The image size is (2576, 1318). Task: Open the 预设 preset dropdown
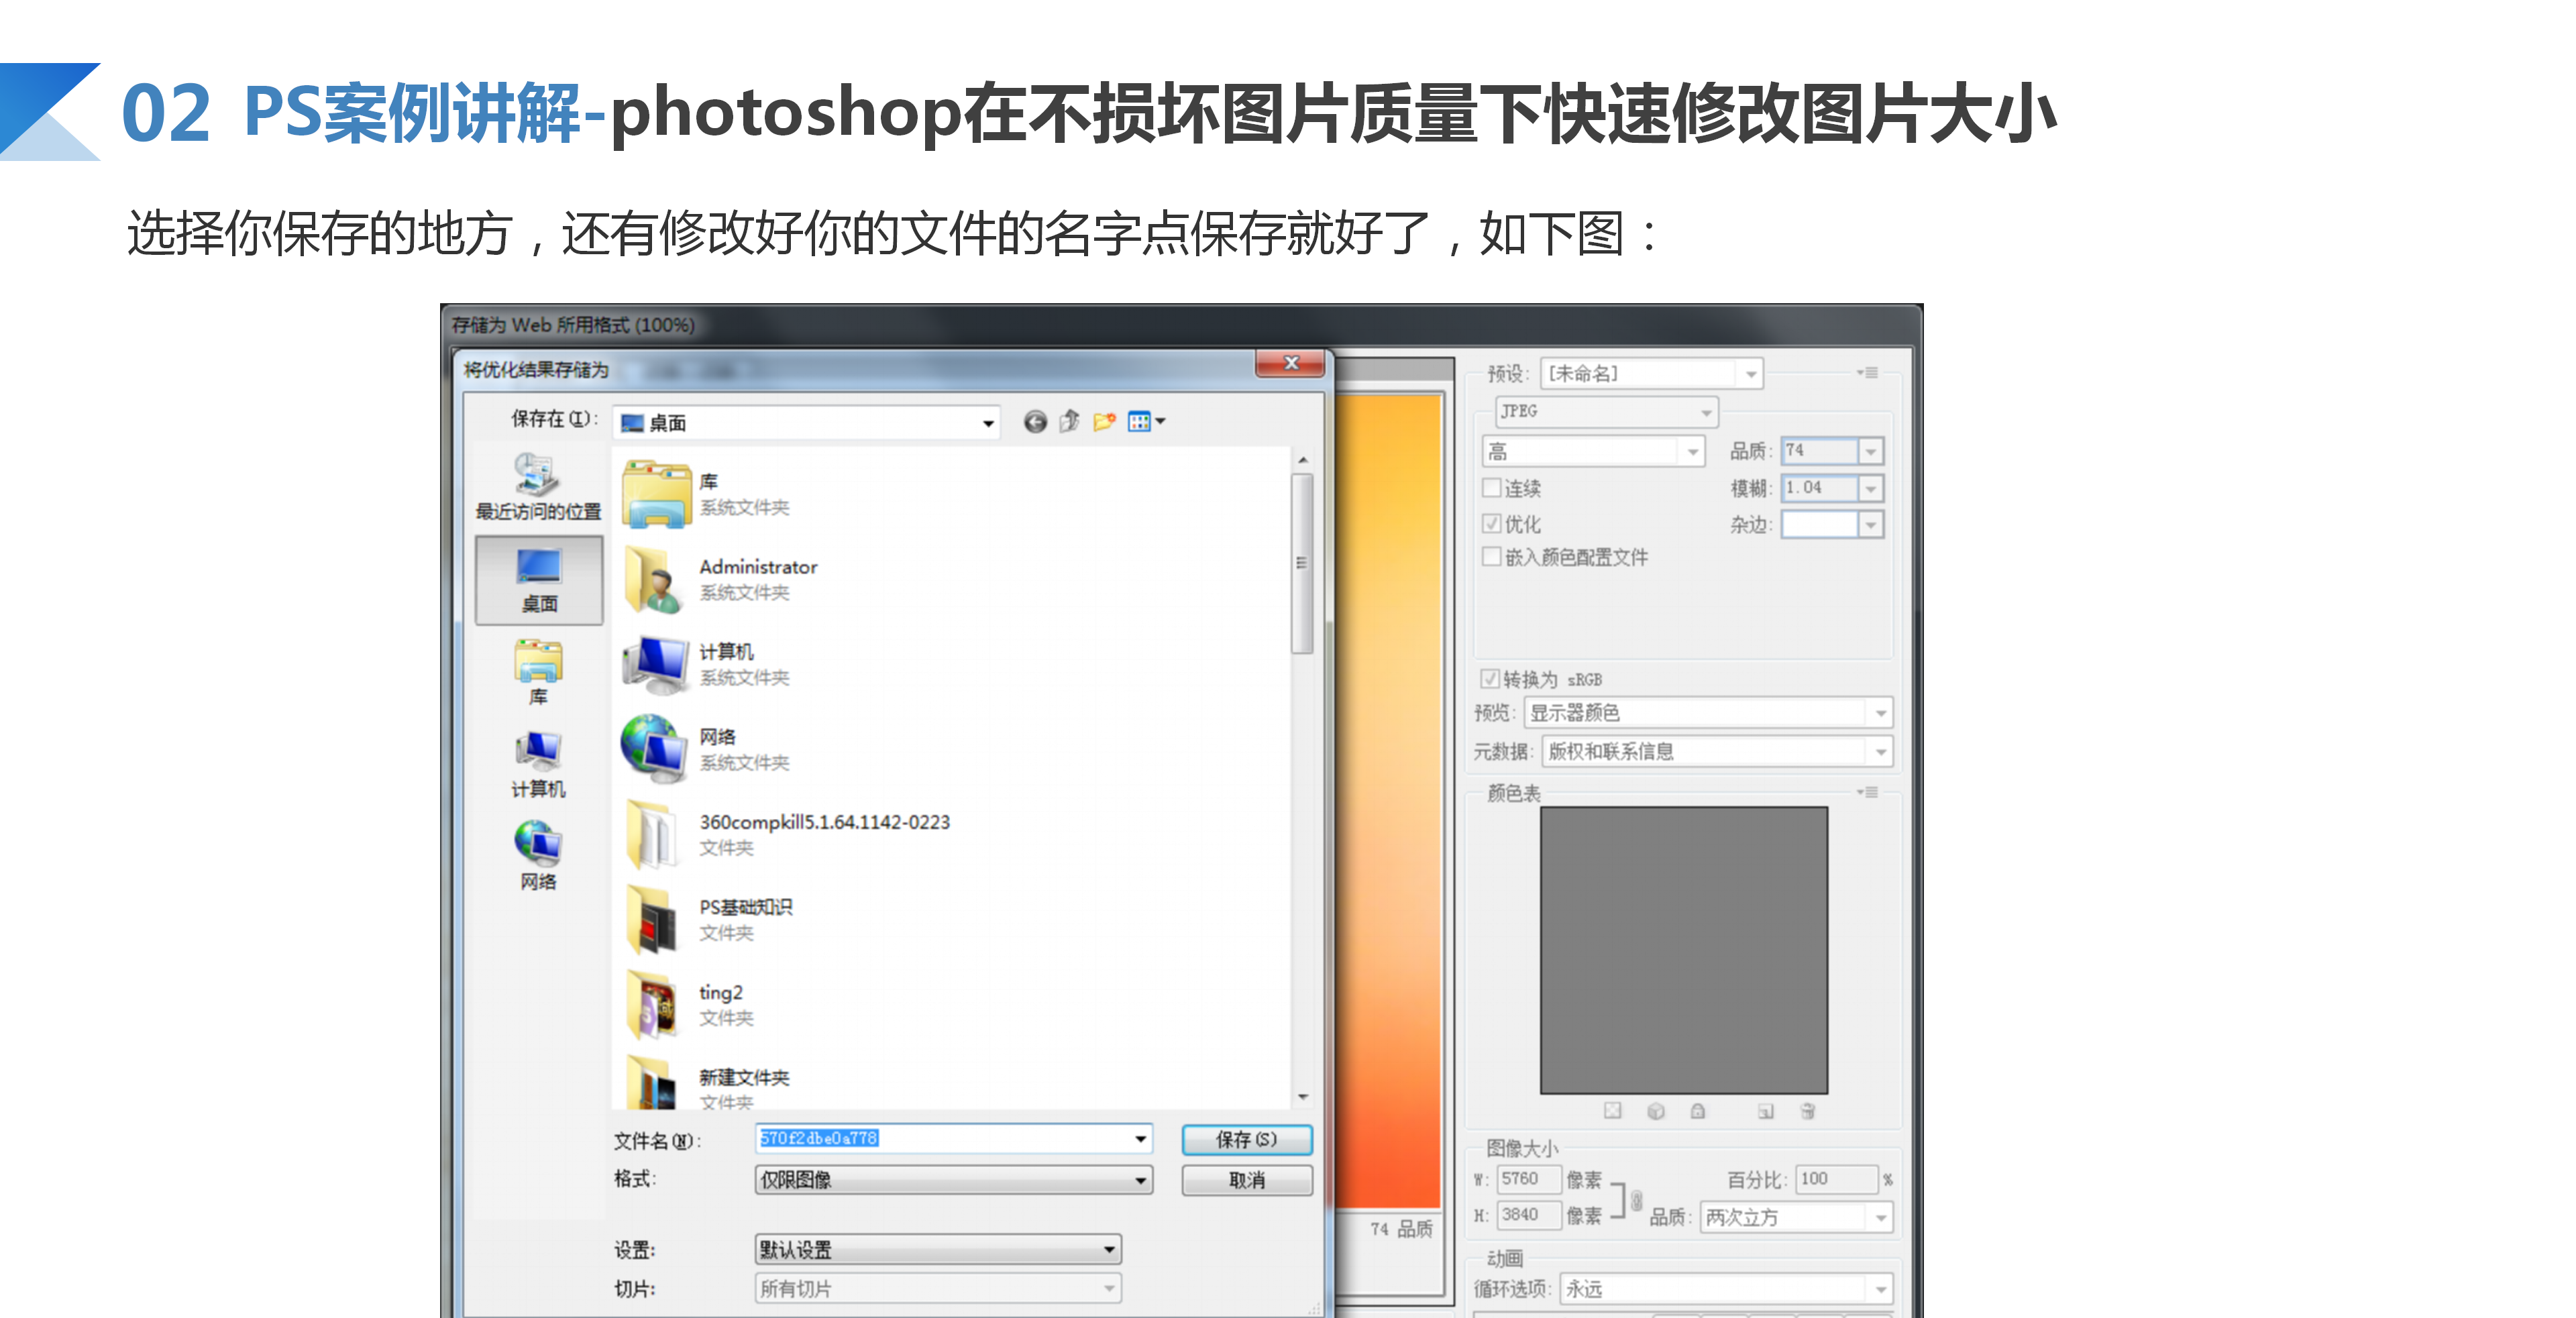click(1652, 373)
